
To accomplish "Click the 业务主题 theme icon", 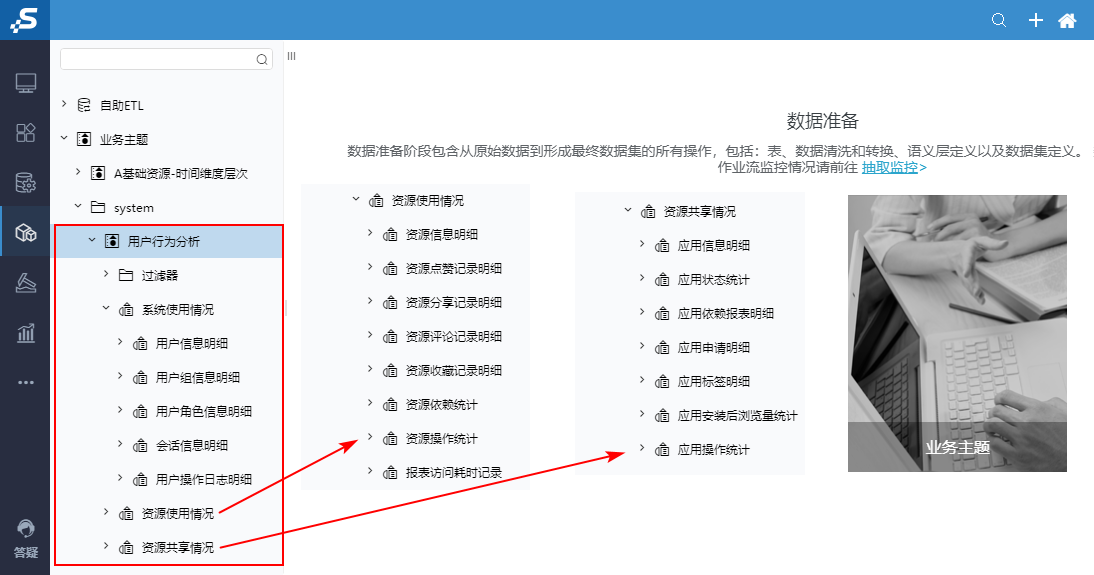I will click(x=84, y=140).
